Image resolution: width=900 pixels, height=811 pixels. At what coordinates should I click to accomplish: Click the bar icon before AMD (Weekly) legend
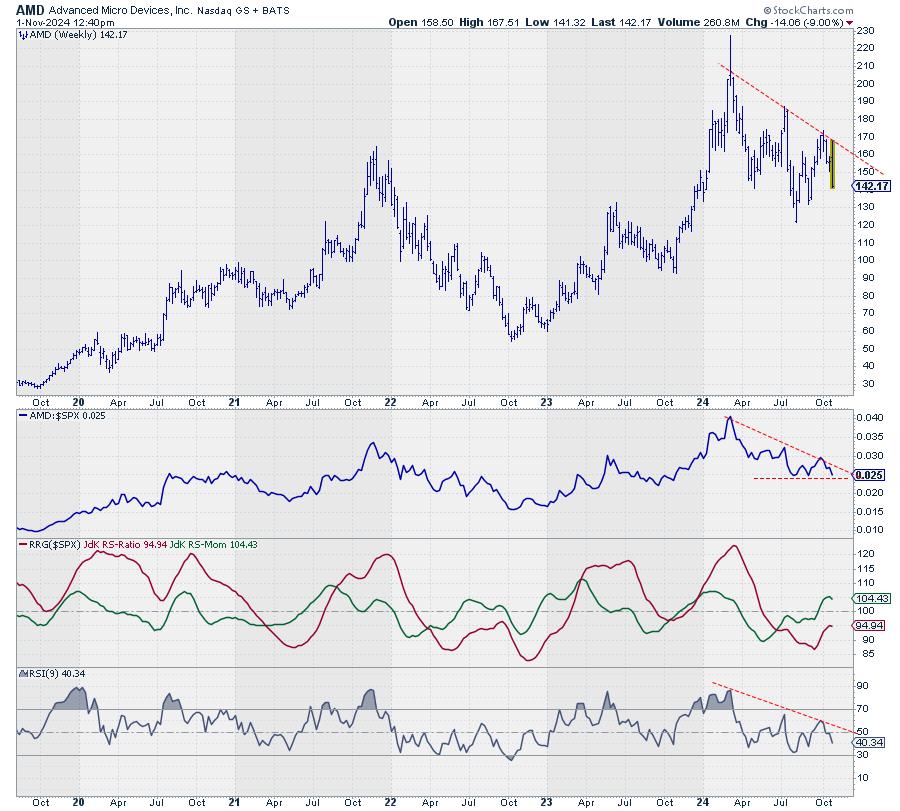23,35
